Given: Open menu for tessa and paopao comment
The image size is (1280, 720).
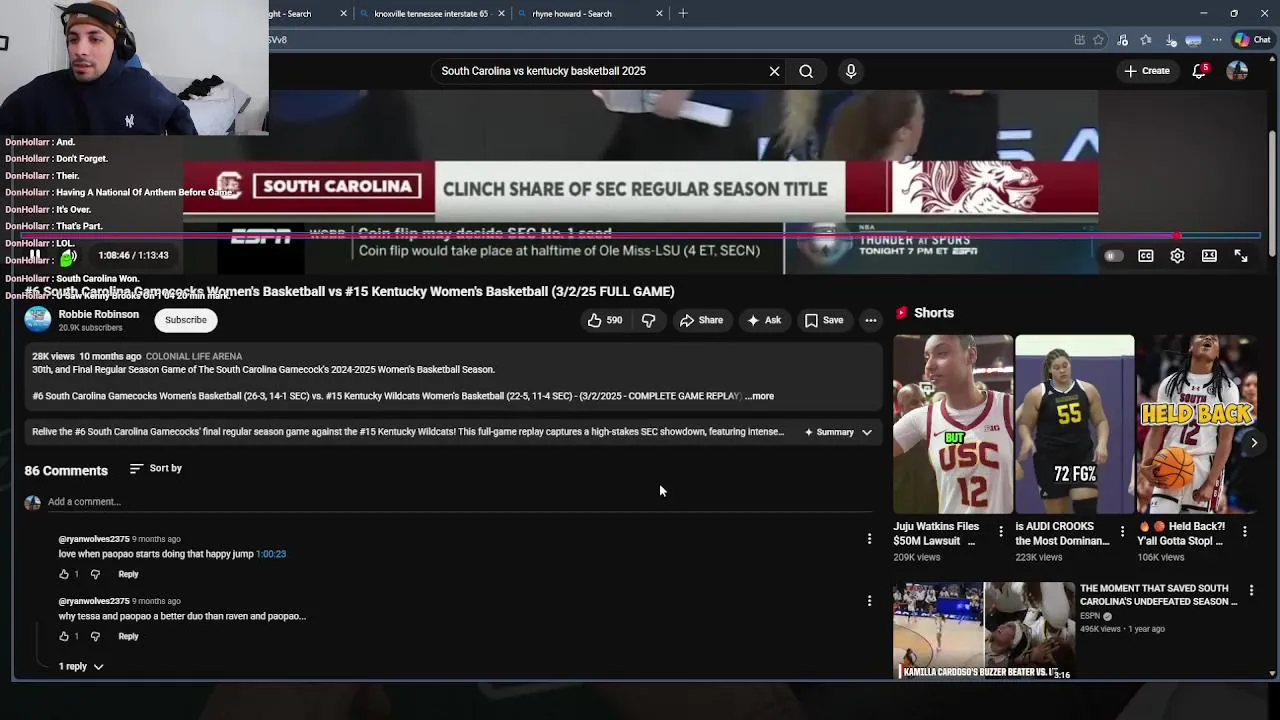Looking at the screenshot, I should tap(869, 601).
